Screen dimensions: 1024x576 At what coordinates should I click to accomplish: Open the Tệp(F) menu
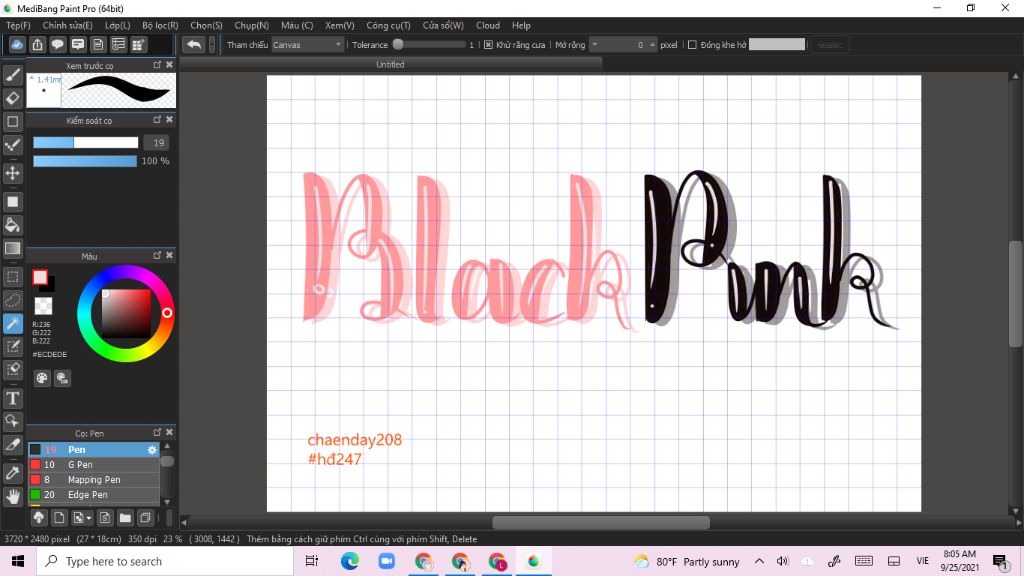tap(18, 25)
